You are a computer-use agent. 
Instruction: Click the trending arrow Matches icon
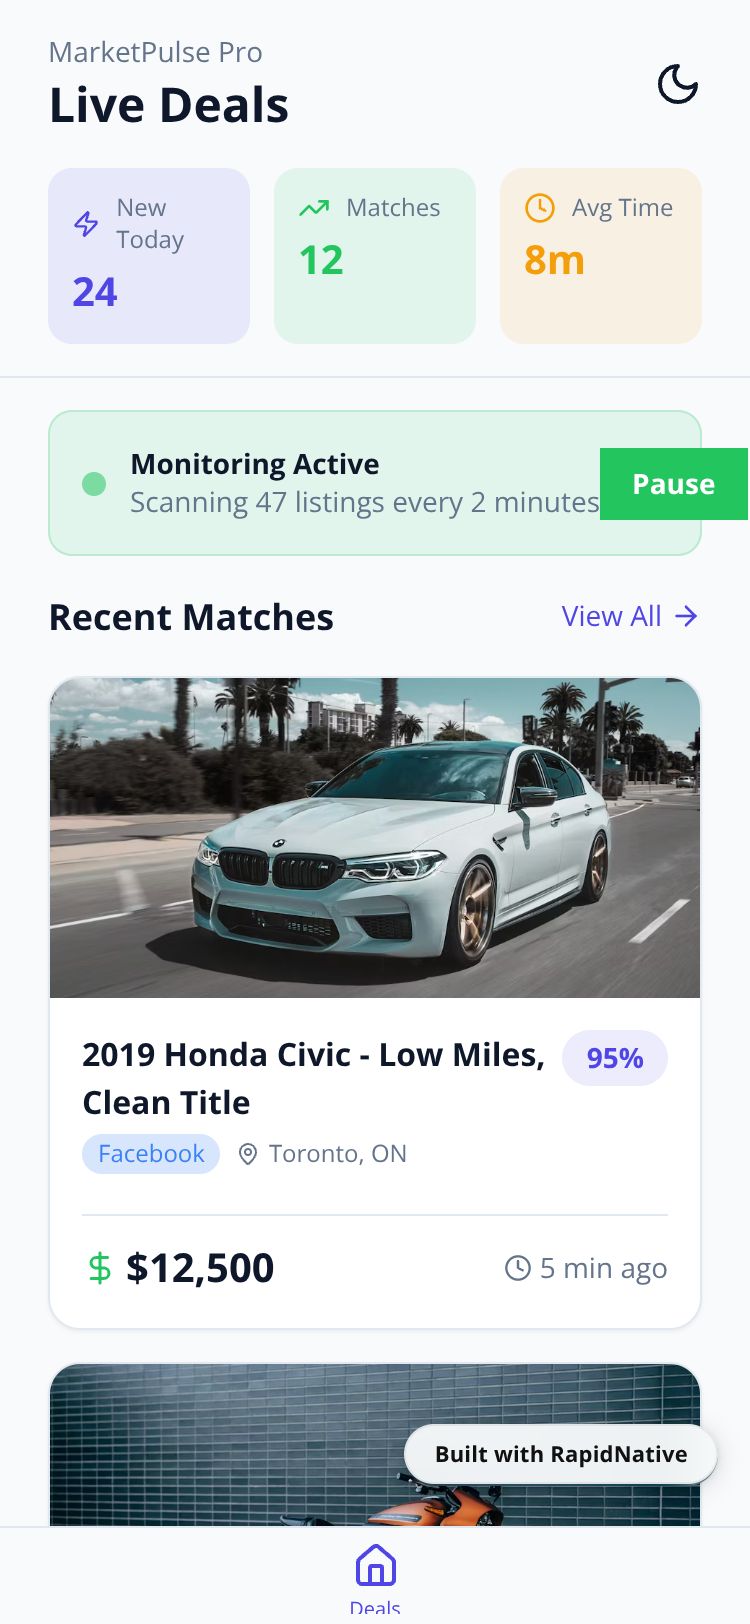coord(314,208)
